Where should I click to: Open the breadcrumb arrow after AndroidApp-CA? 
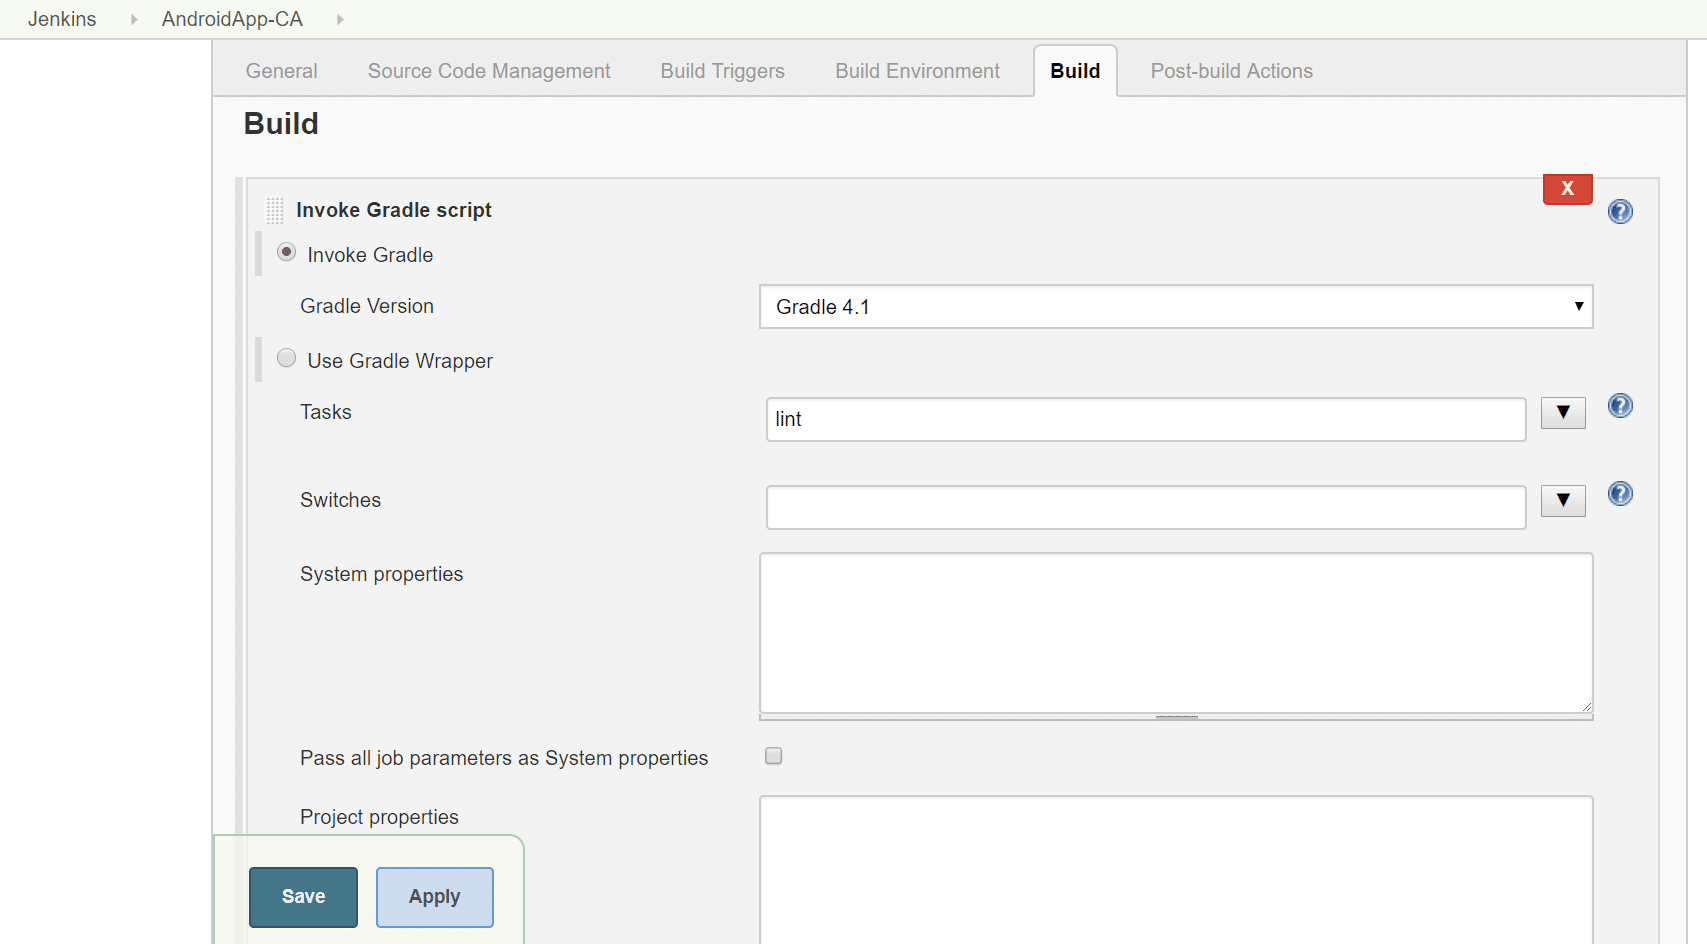coord(340,19)
